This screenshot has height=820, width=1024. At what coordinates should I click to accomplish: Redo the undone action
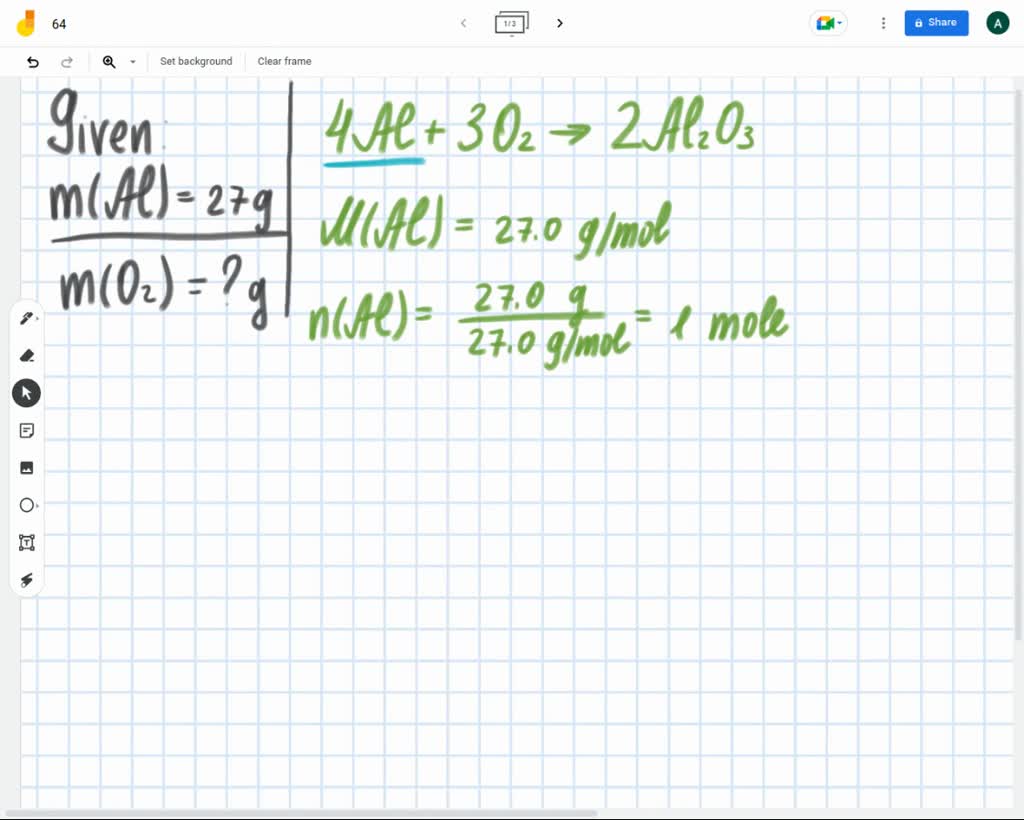pos(67,61)
